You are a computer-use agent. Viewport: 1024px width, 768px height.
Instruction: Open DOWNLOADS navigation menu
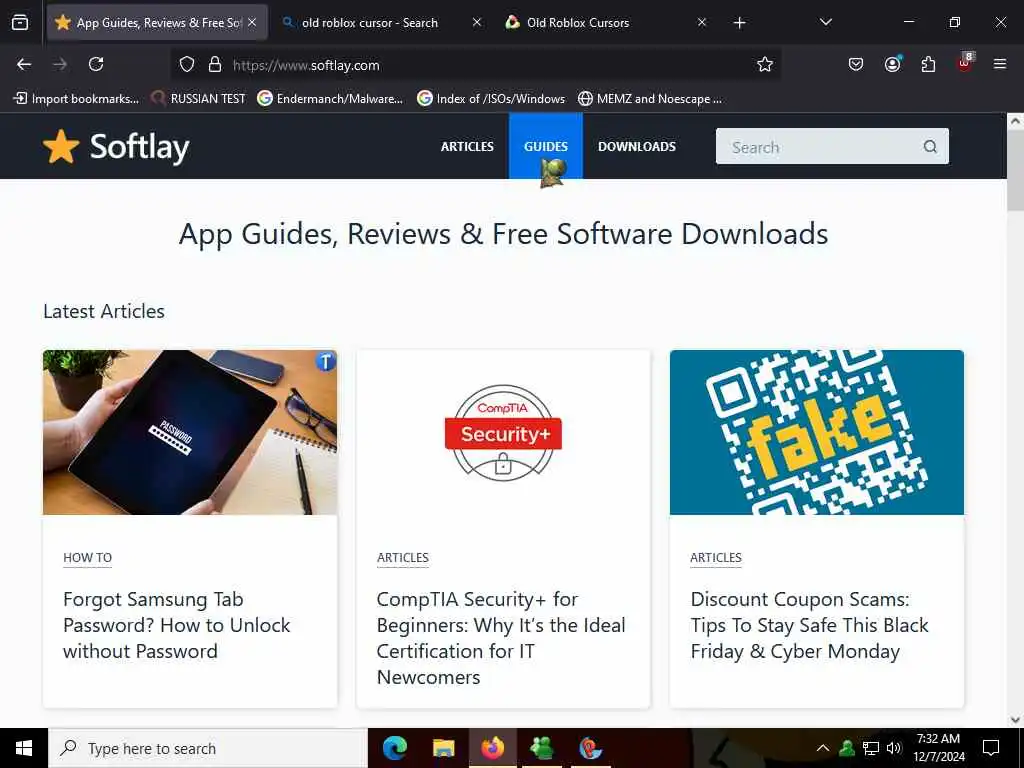click(x=637, y=146)
